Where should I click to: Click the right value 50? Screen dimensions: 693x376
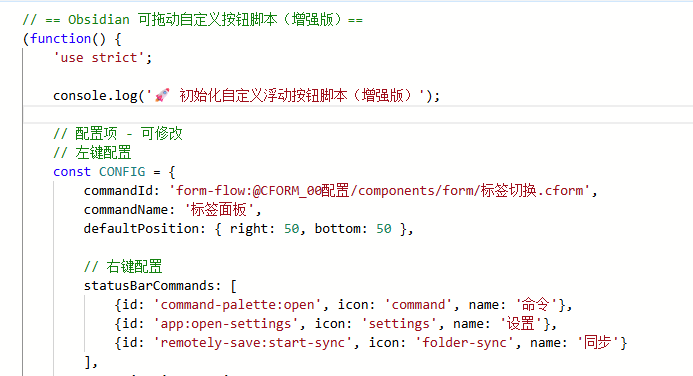291,229
